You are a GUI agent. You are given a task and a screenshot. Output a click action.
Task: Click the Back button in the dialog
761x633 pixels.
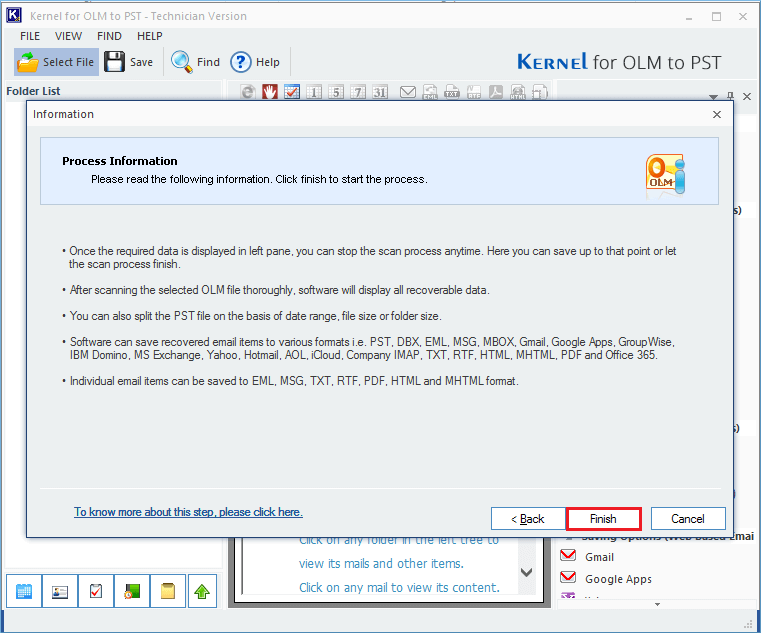click(528, 519)
